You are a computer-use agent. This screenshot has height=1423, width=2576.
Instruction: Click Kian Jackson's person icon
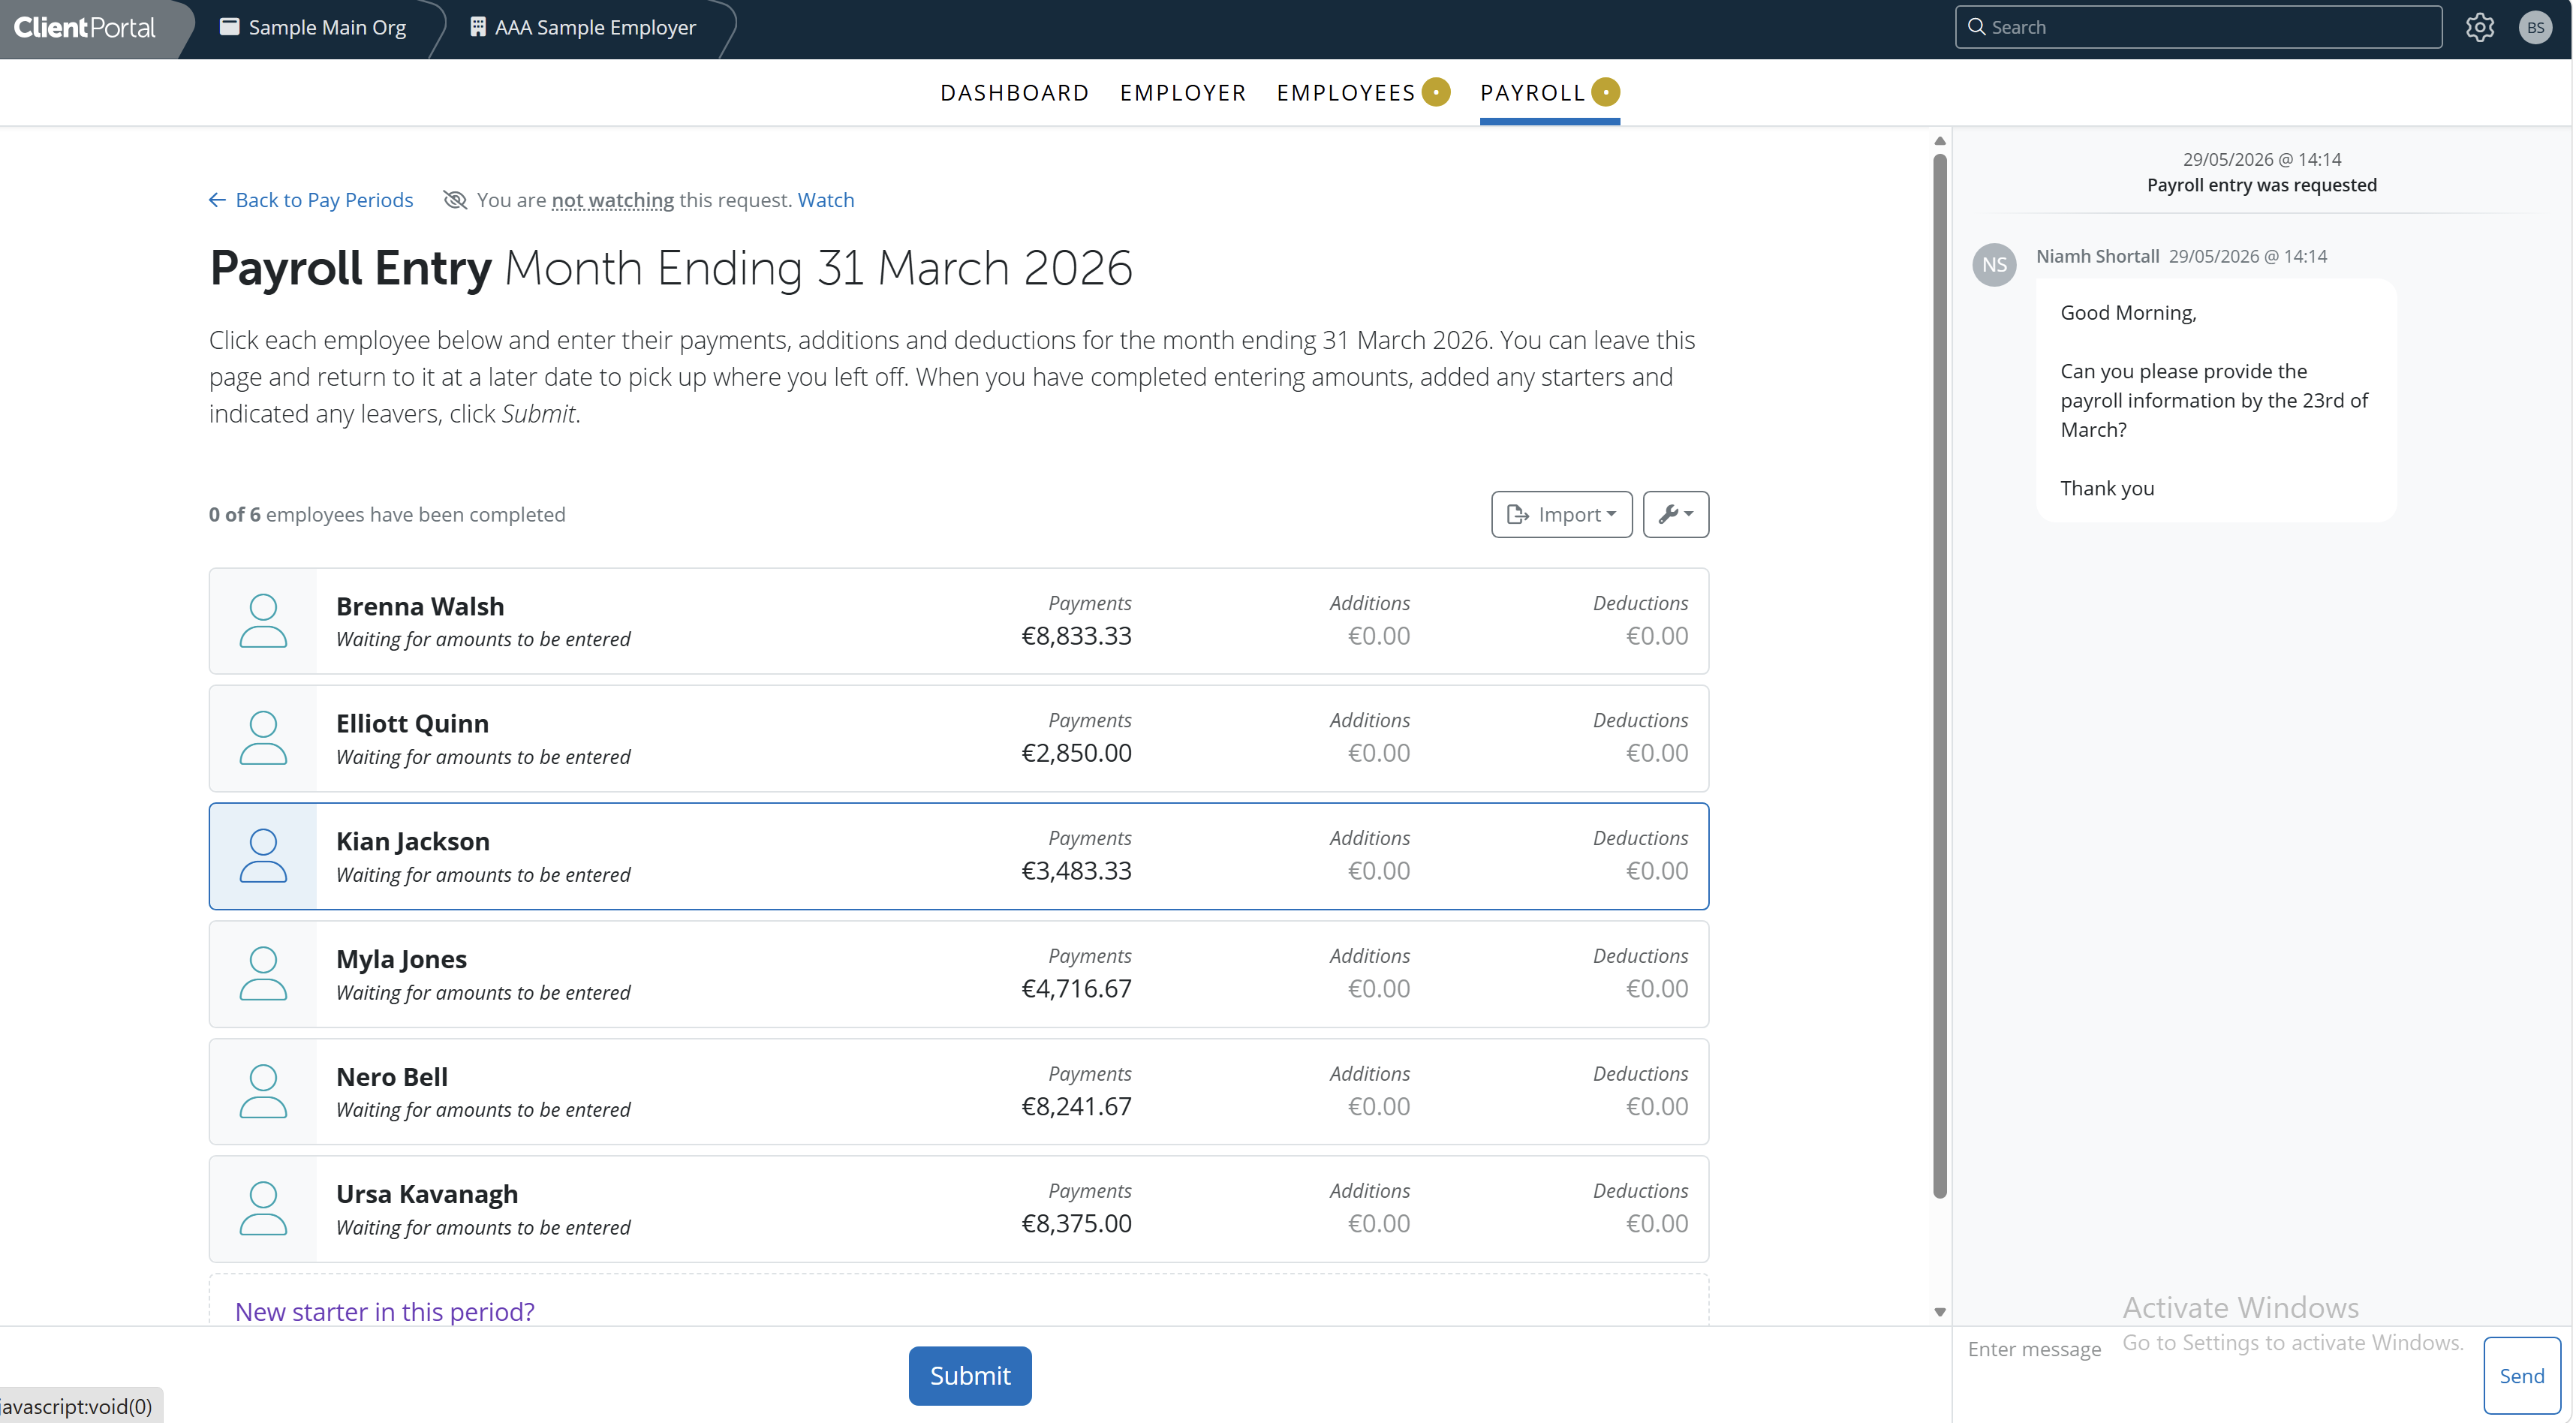(263, 856)
